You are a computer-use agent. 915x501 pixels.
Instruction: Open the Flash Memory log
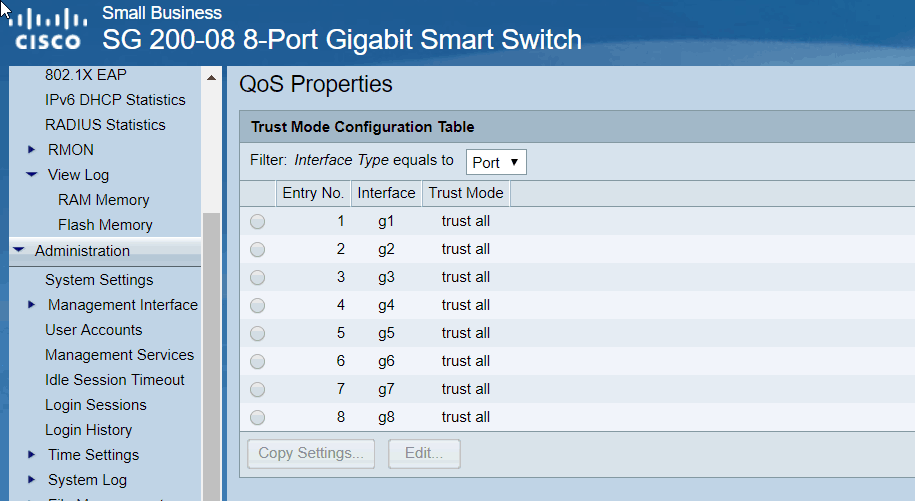105,225
